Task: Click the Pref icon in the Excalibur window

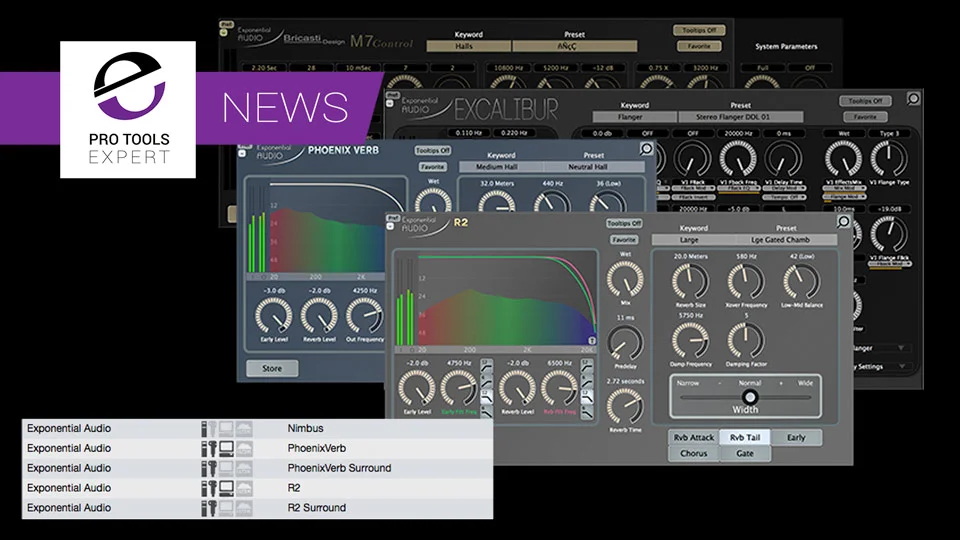Action: [392, 96]
